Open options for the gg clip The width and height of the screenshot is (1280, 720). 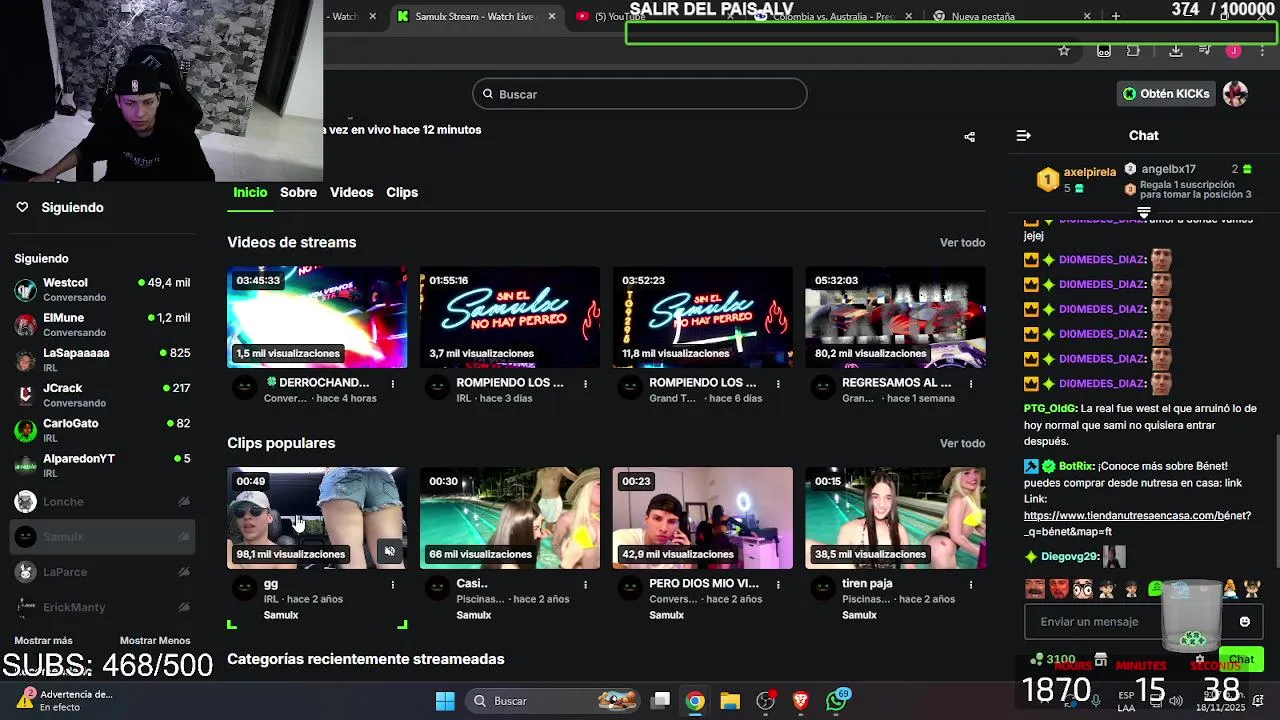[393, 584]
